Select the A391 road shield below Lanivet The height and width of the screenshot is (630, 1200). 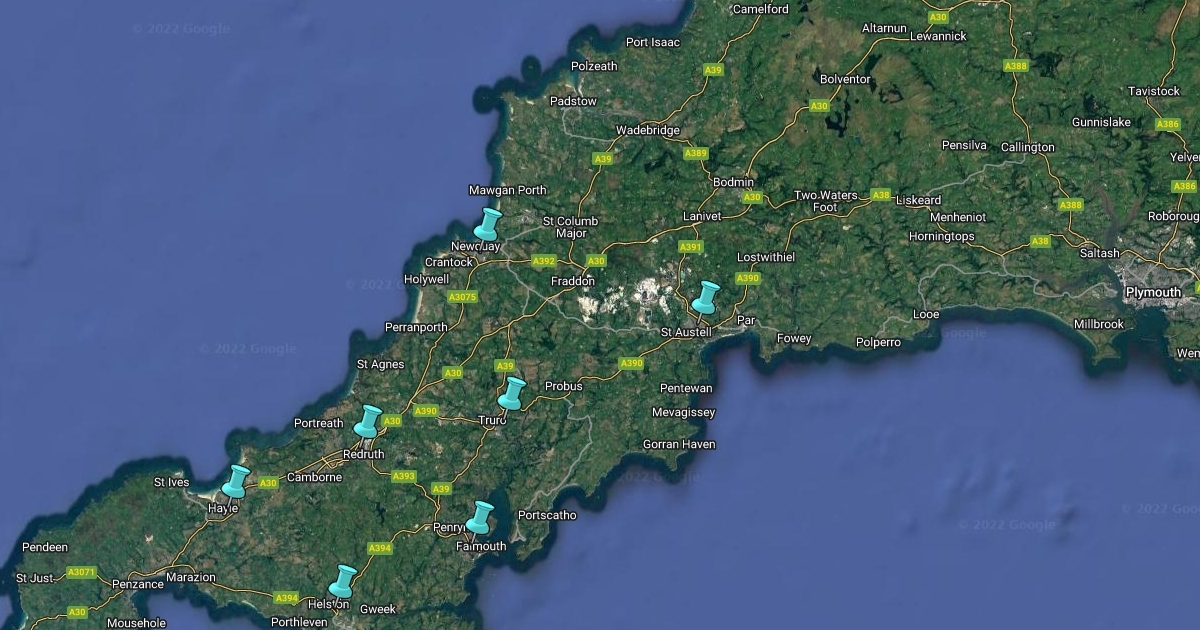(691, 247)
